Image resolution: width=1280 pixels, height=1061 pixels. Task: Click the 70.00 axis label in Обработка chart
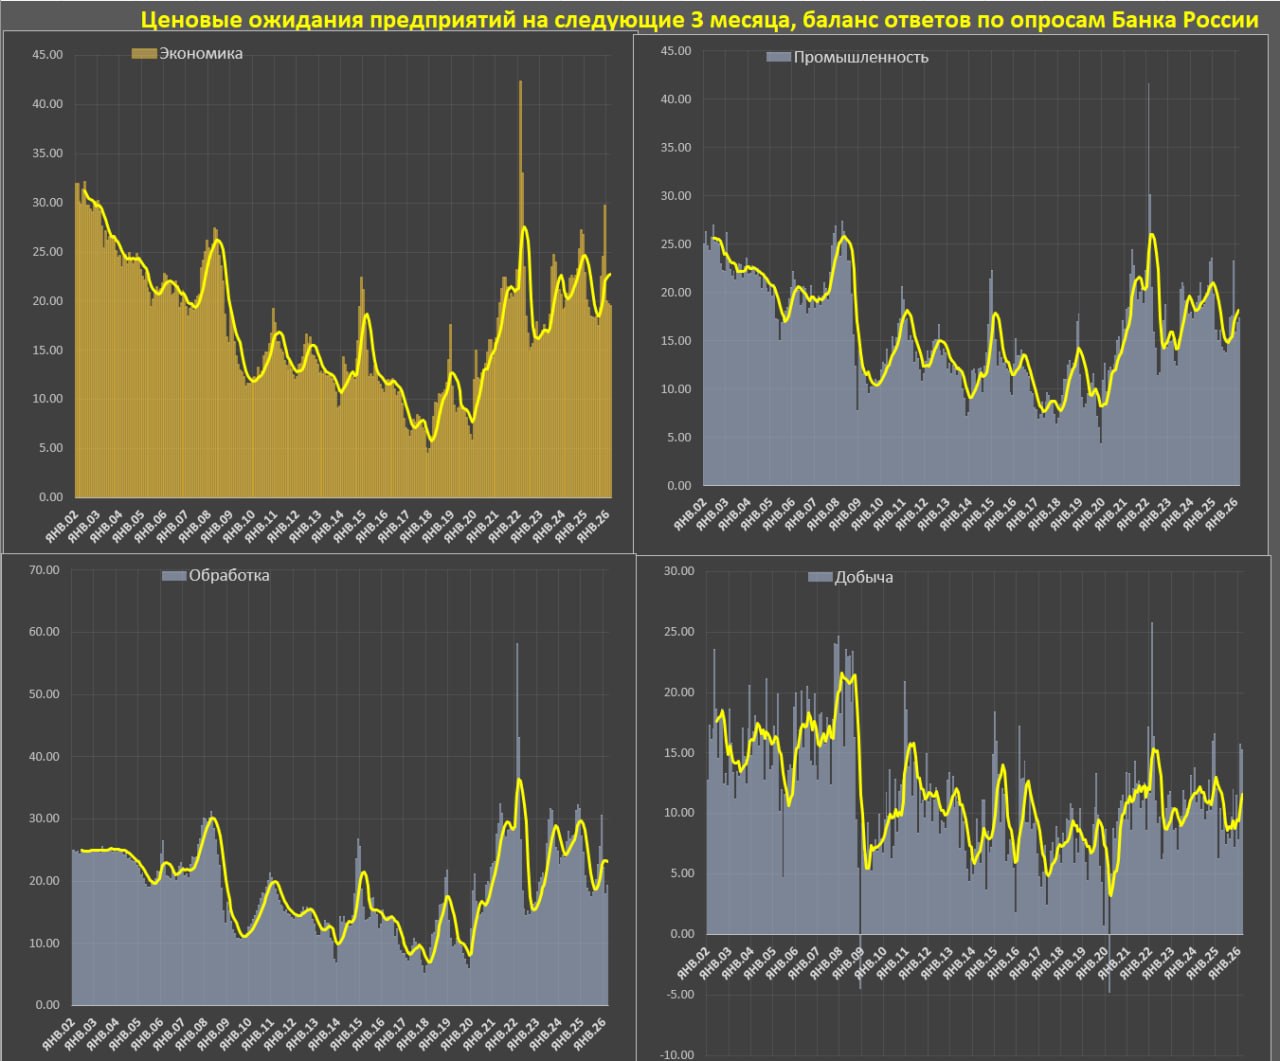tap(45, 570)
